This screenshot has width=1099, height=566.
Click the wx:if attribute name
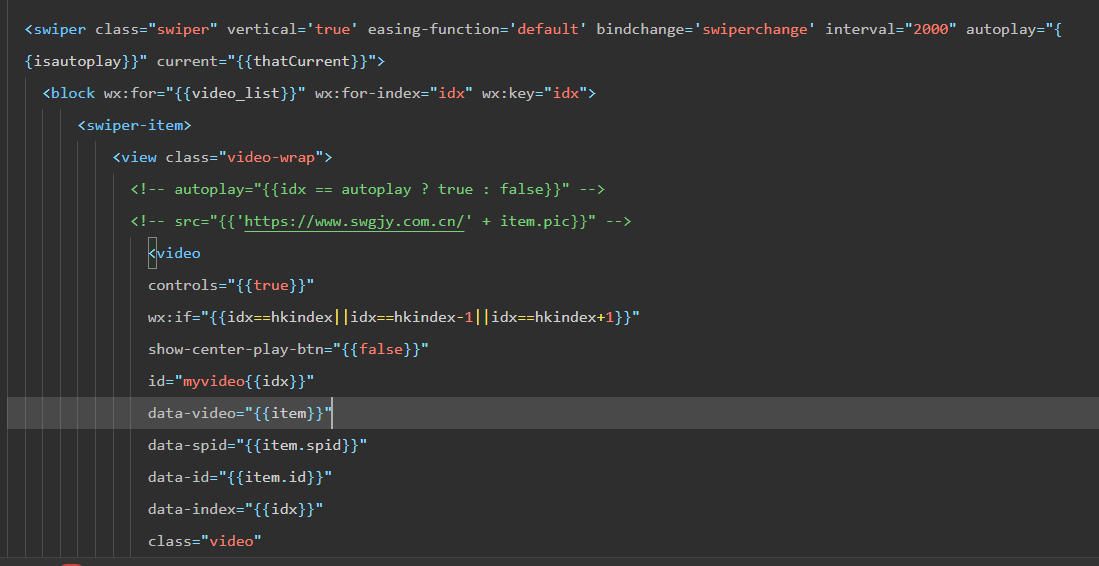click(x=170, y=317)
